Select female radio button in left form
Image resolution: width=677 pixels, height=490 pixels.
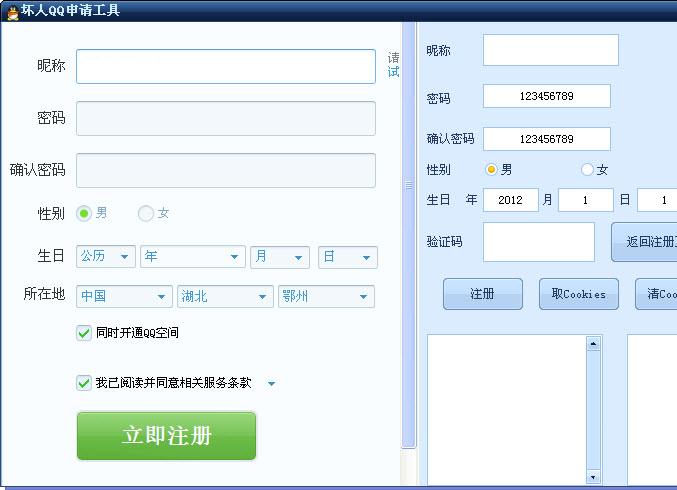point(146,213)
